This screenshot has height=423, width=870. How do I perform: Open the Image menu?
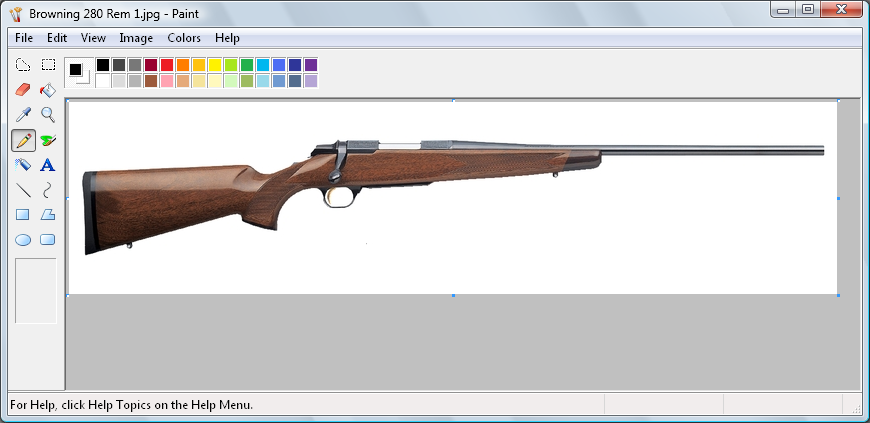tap(136, 38)
